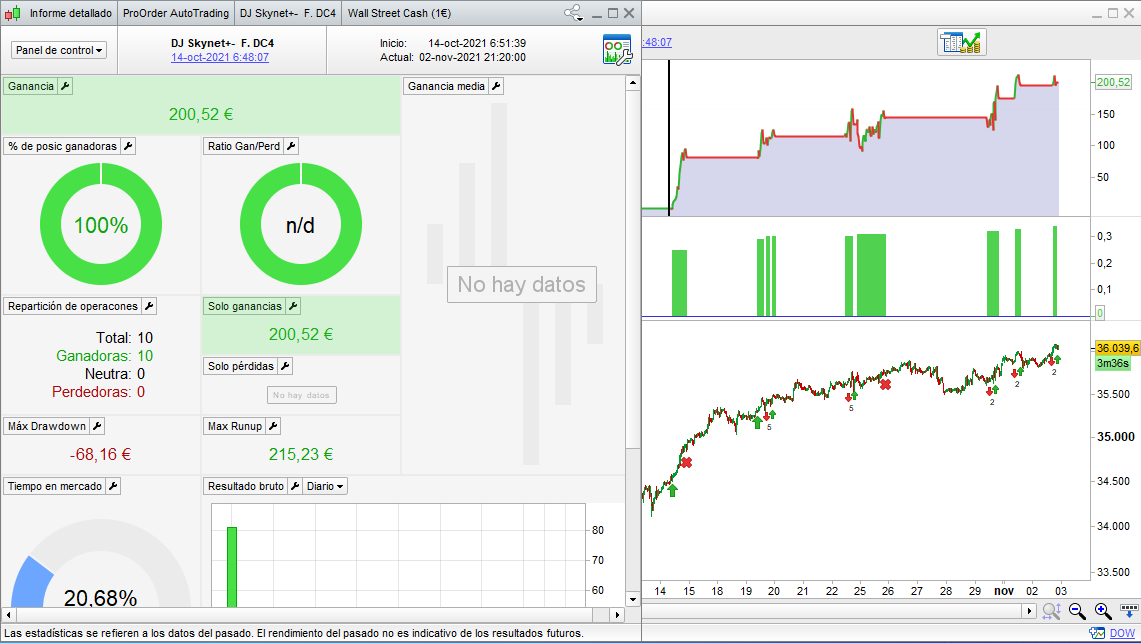Click the Perdedoras: 0 text
The image size is (1141, 643).
coord(98,392)
